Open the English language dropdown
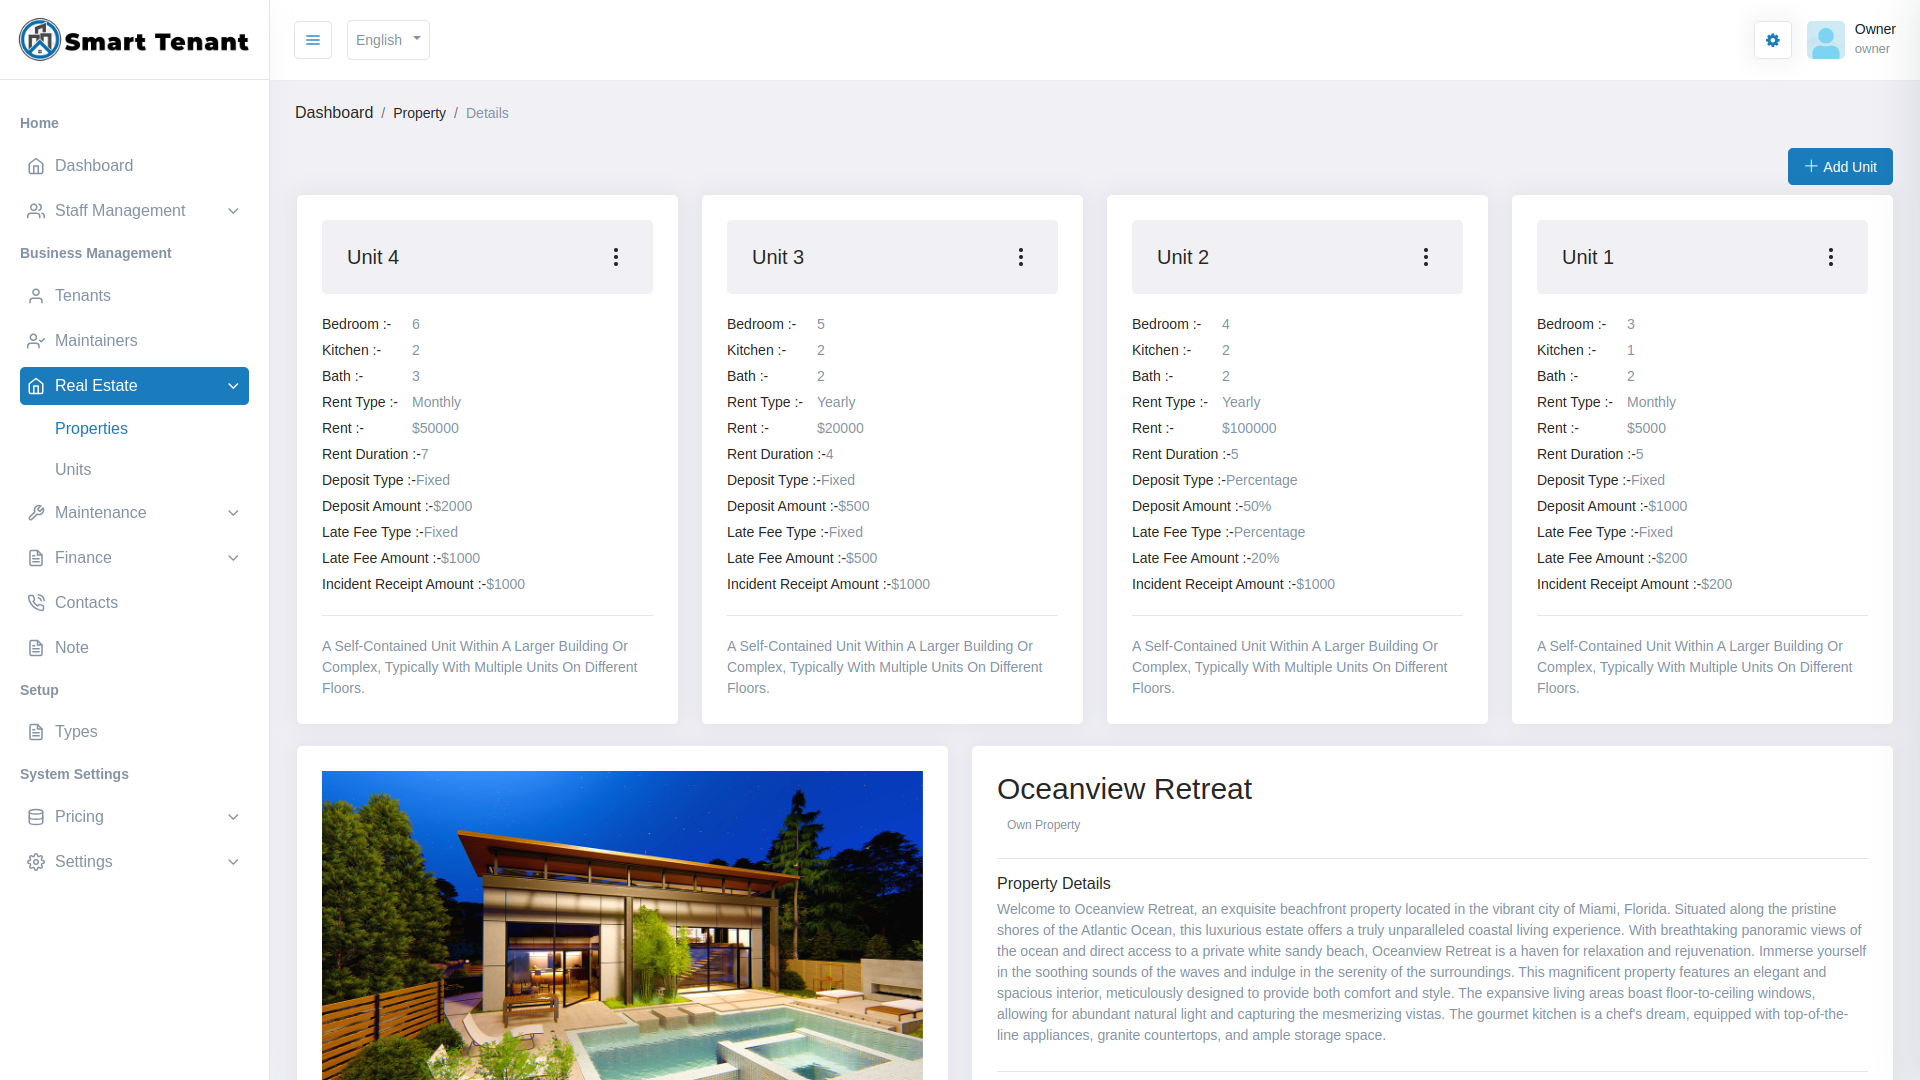This screenshot has width=1920, height=1080. [388, 40]
